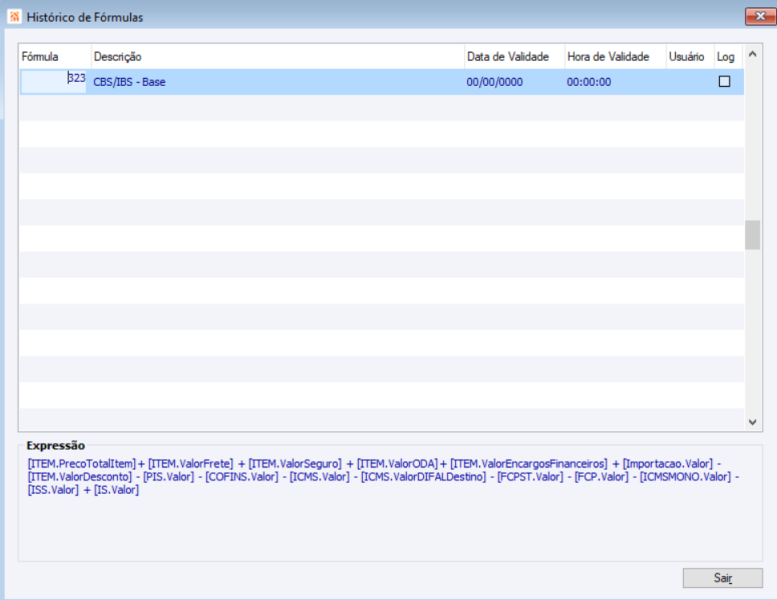Sort by the Descrição column header

pos(278,56)
